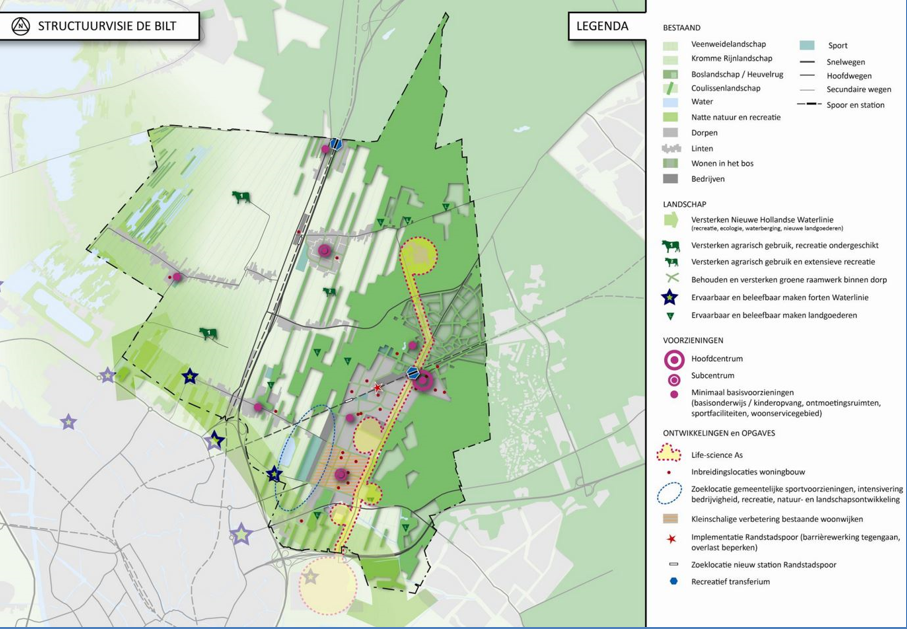907x629 pixels.
Task: Click the STRUCTUURVISIE DE BILT title
Action: click(107, 26)
